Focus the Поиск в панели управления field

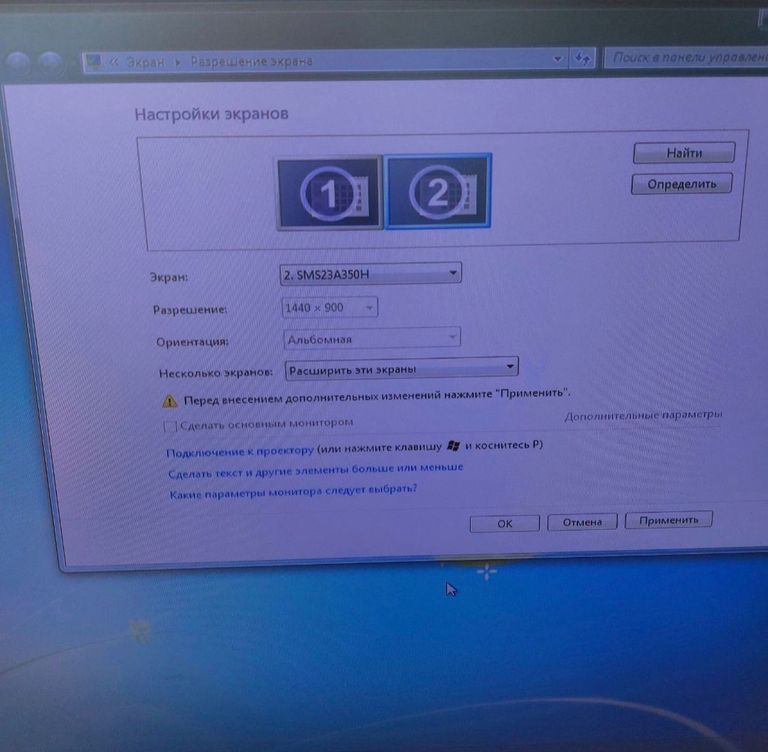pyautogui.click(x=686, y=58)
